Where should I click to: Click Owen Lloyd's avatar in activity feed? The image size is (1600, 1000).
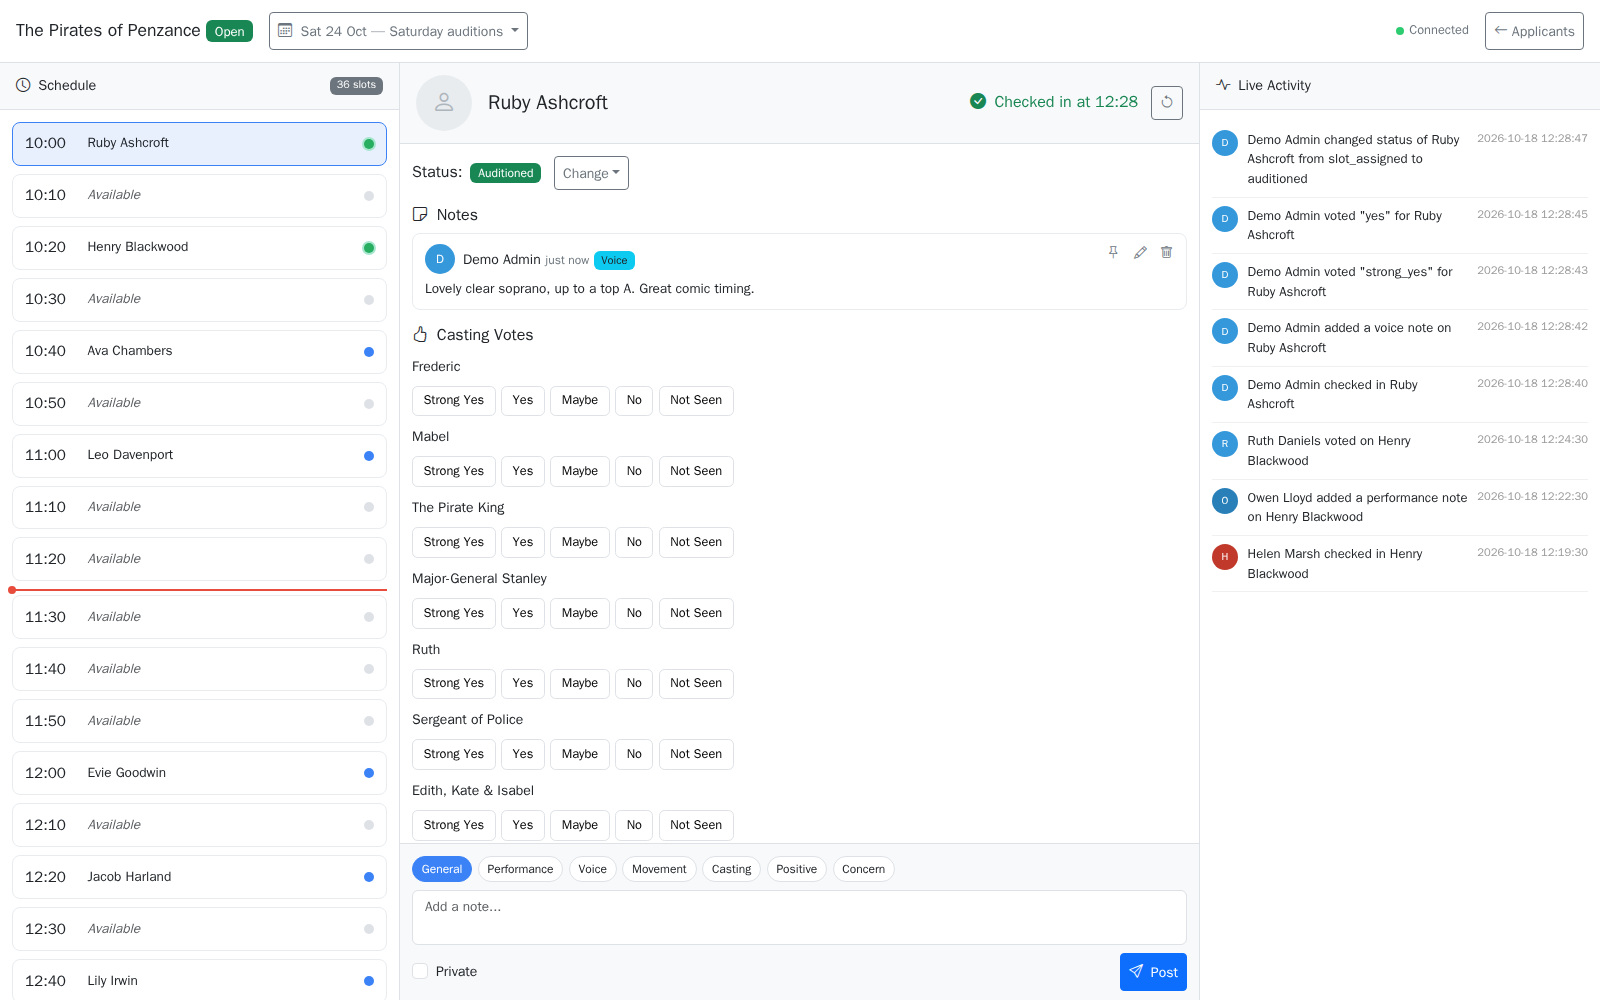point(1225,501)
